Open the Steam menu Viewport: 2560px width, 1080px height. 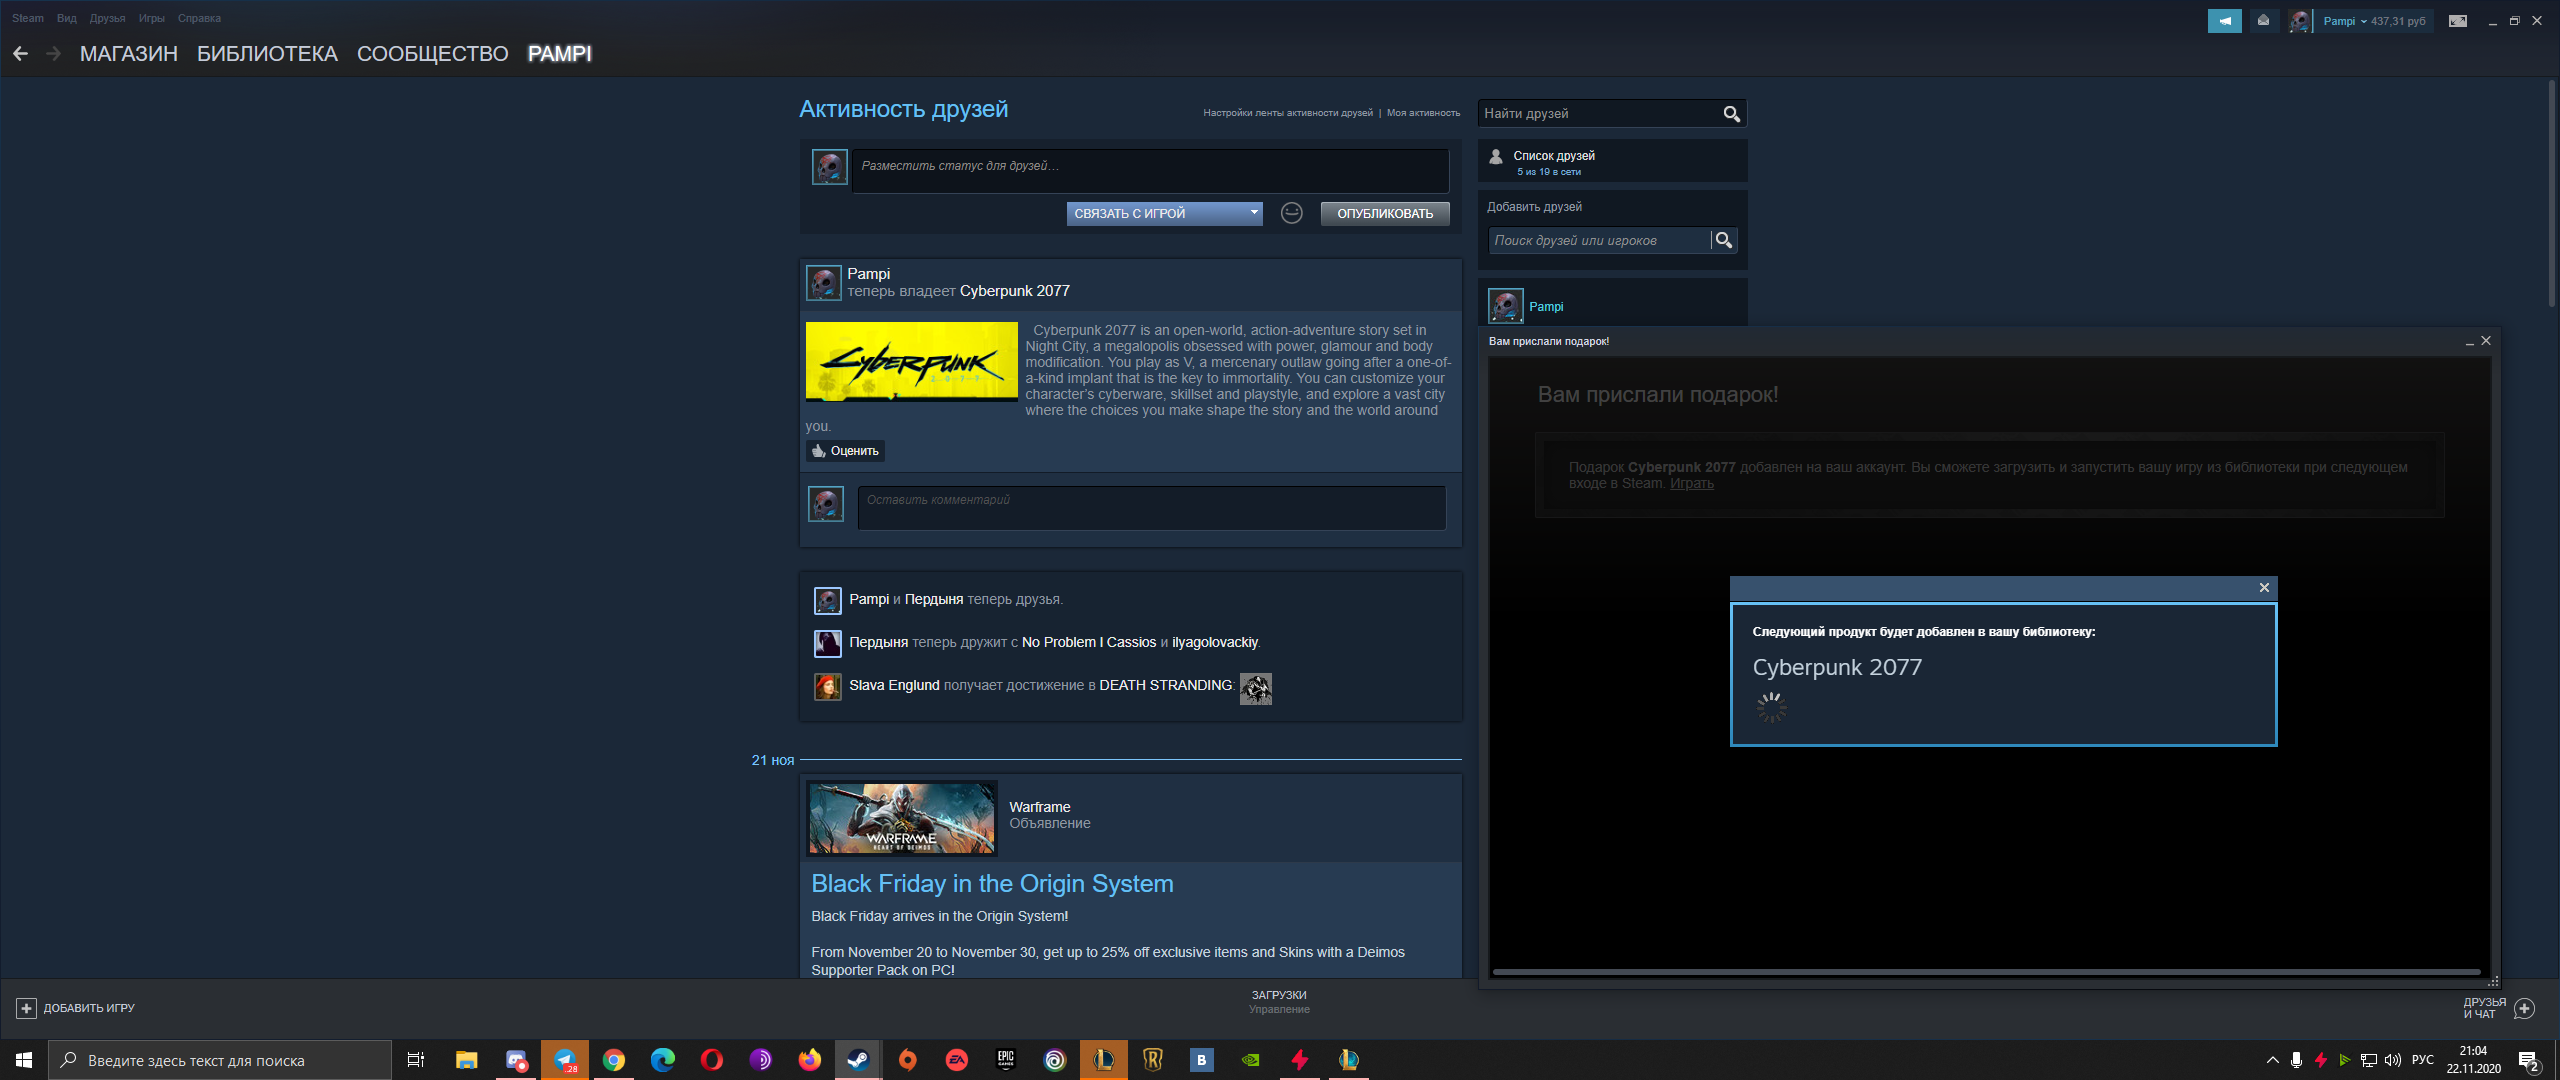click(x=28, y=18)
